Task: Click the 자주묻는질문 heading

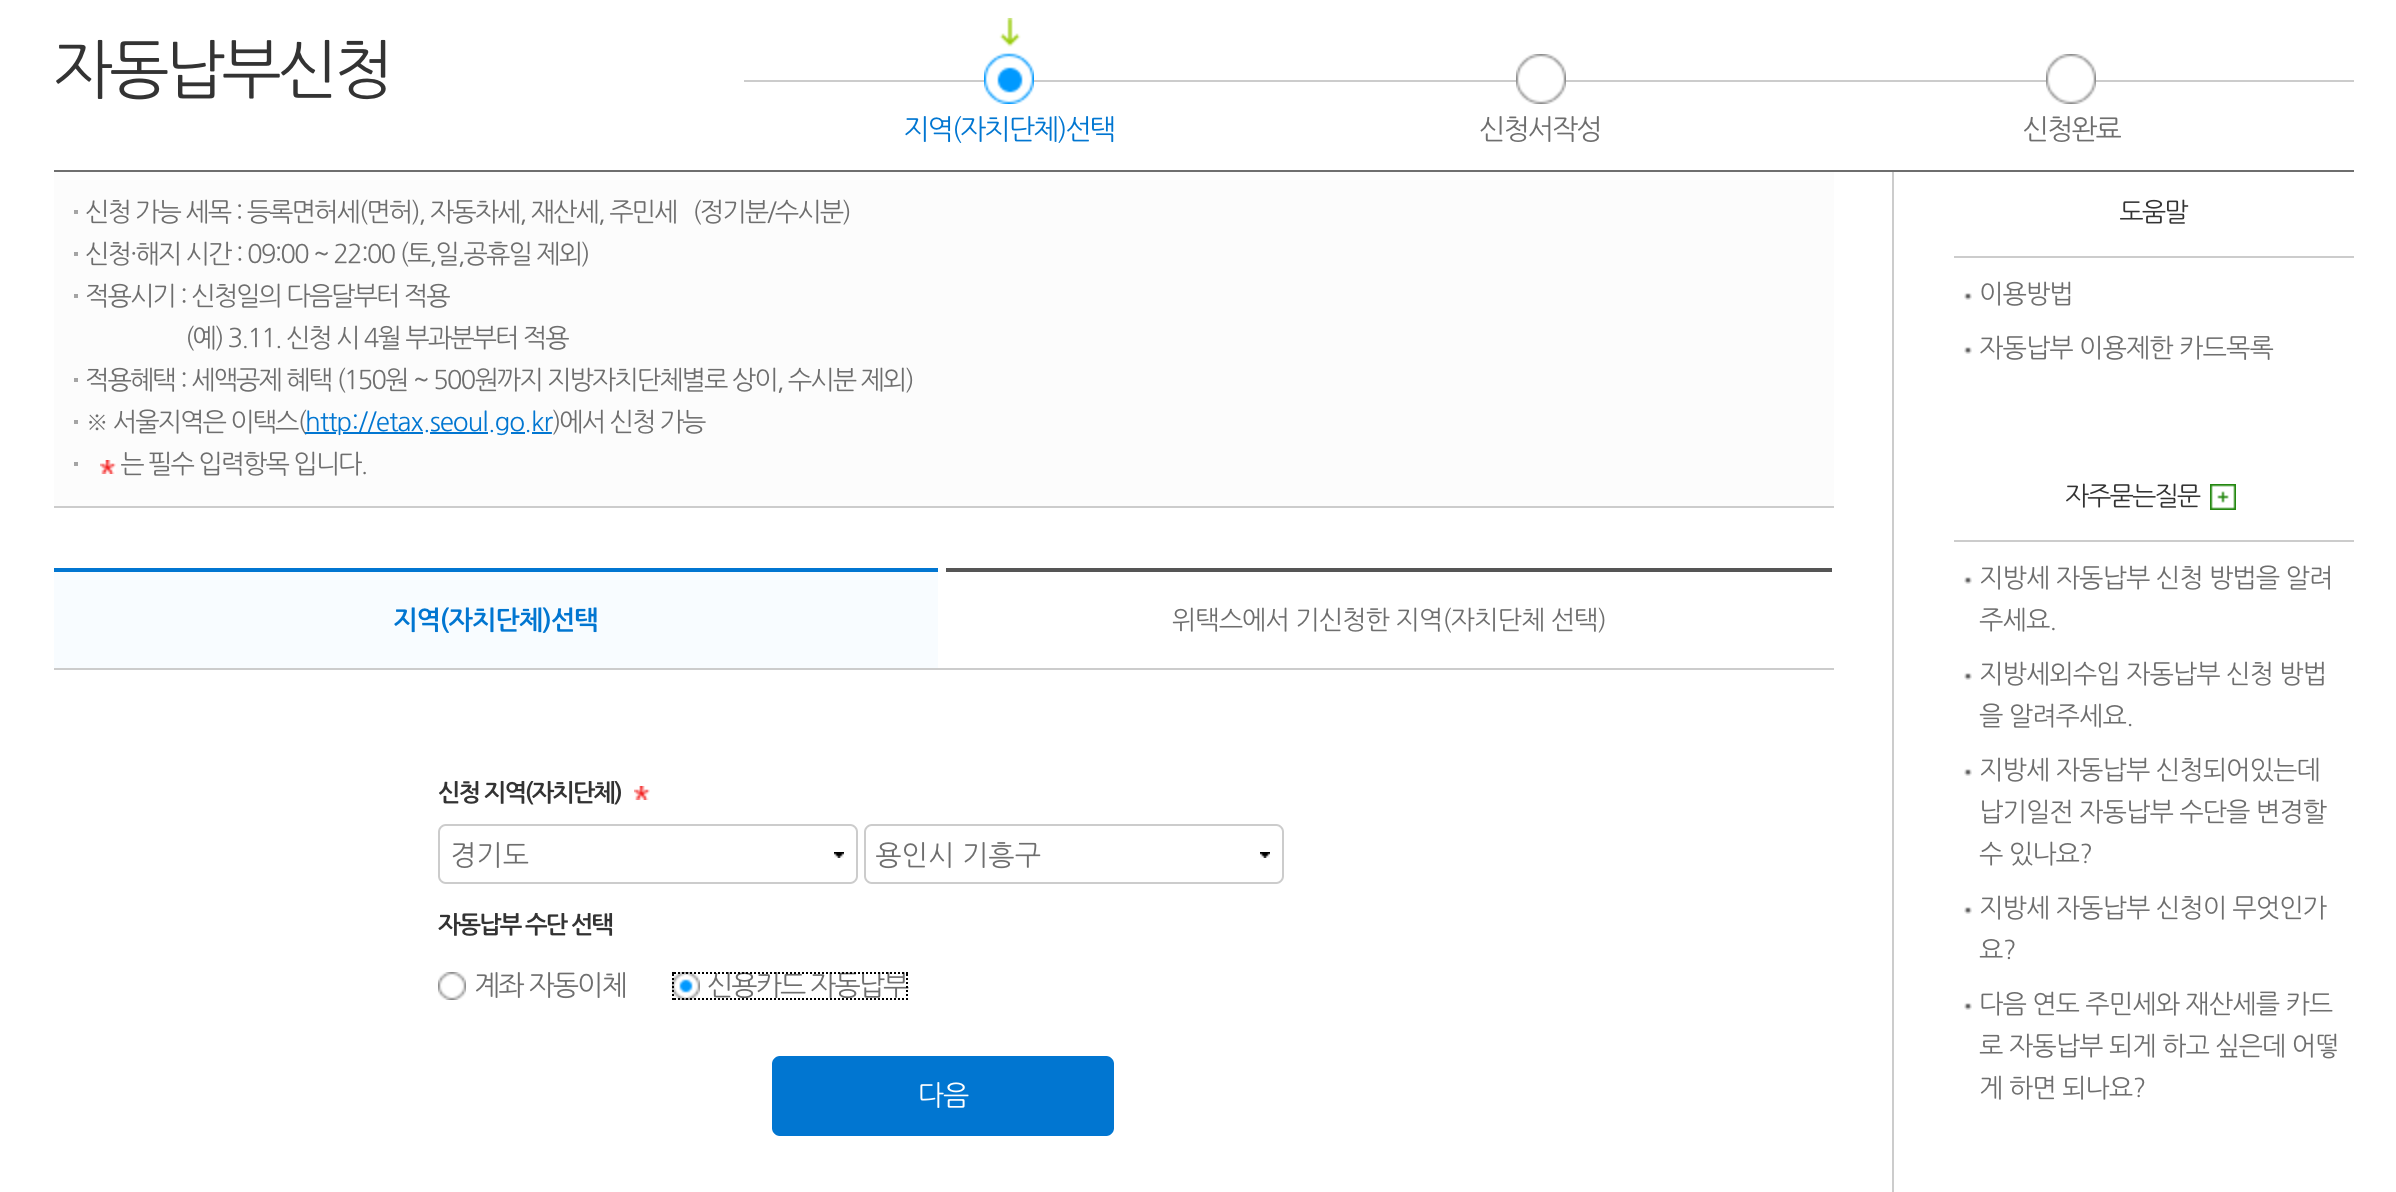Action: click(2132, 496)
